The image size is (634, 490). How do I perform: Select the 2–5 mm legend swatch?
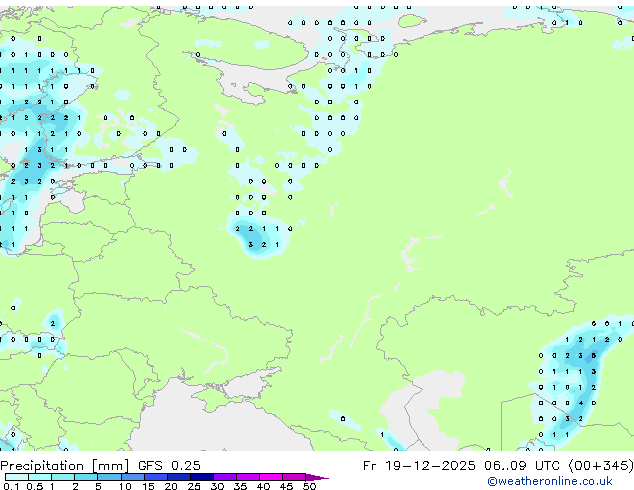pos(86,477)
